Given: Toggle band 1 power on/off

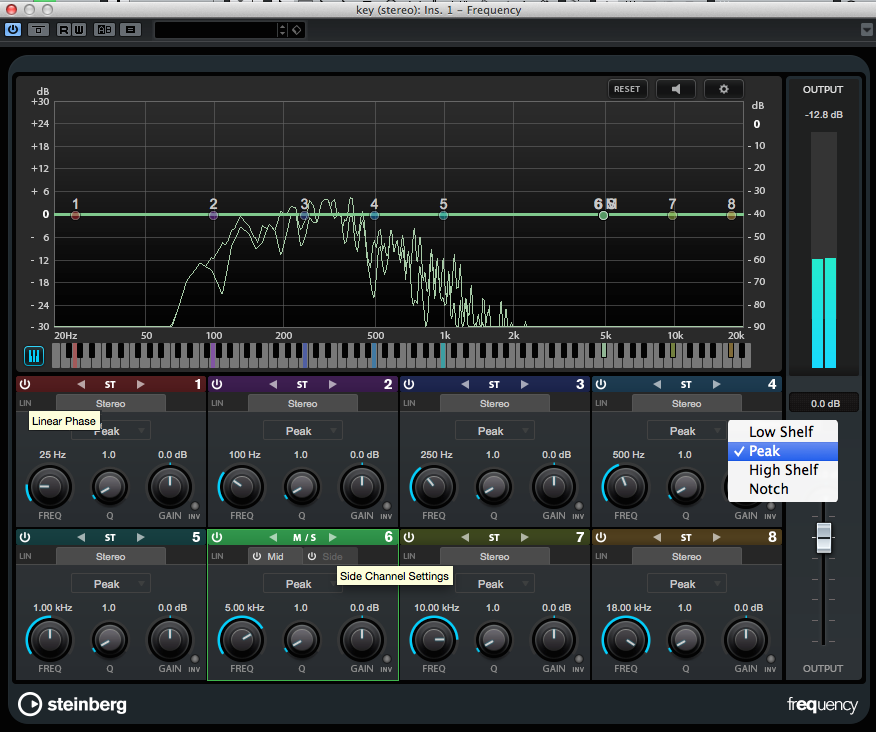Looking at the screenshot, I should pyautogui.click(x=25, y=384).
